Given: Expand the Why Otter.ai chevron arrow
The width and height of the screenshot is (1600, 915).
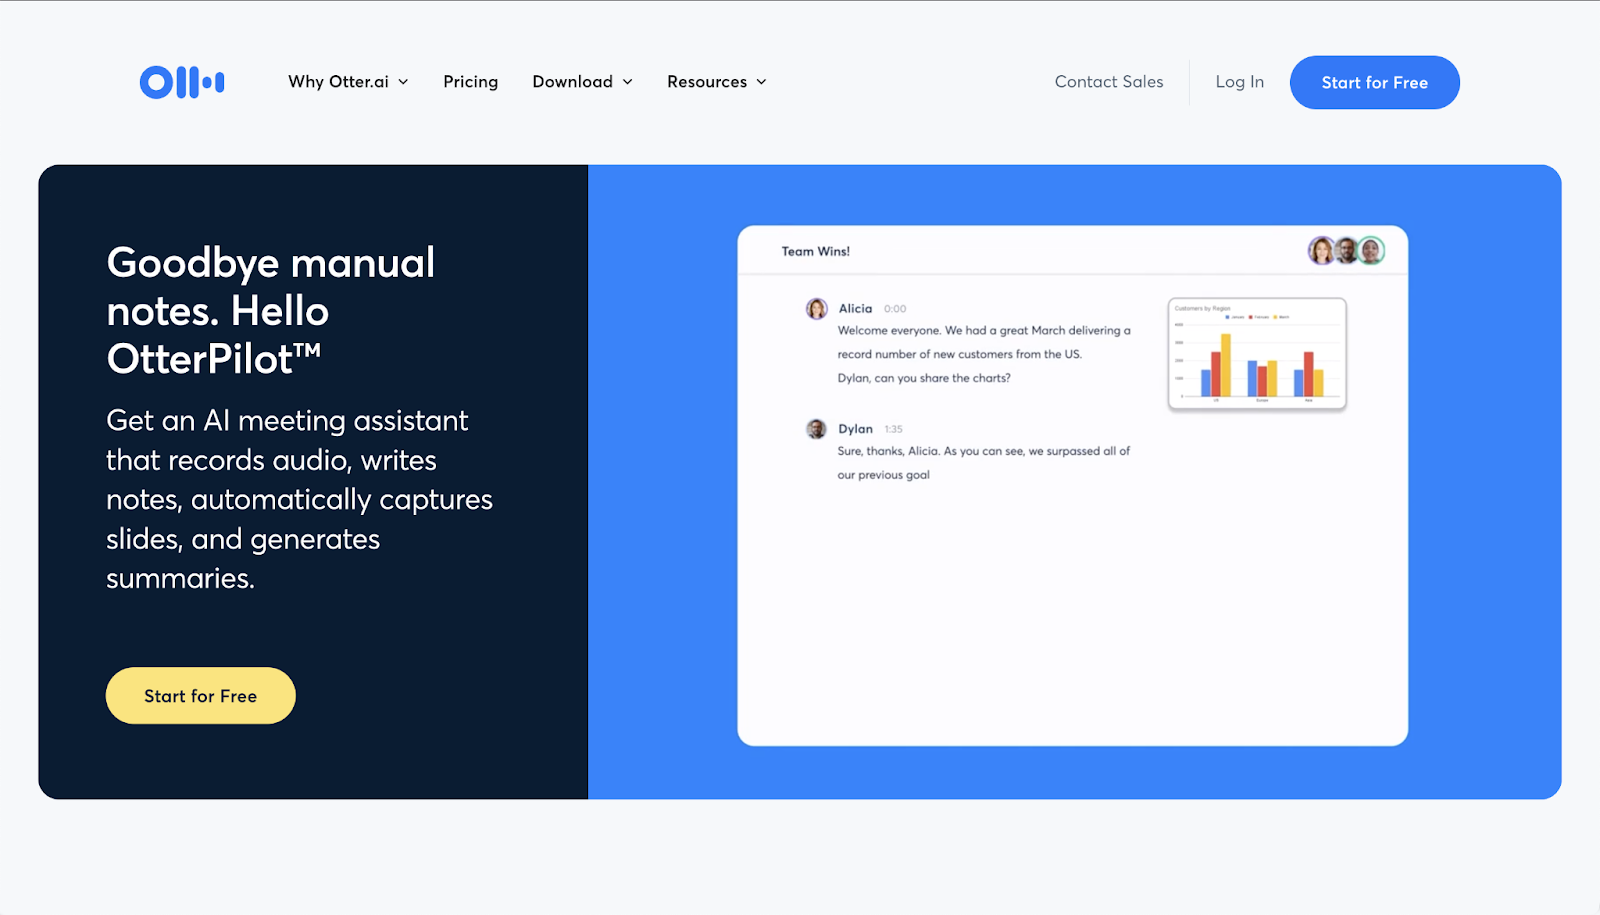Looking at the screenshot, I should [x=403, y=82].
